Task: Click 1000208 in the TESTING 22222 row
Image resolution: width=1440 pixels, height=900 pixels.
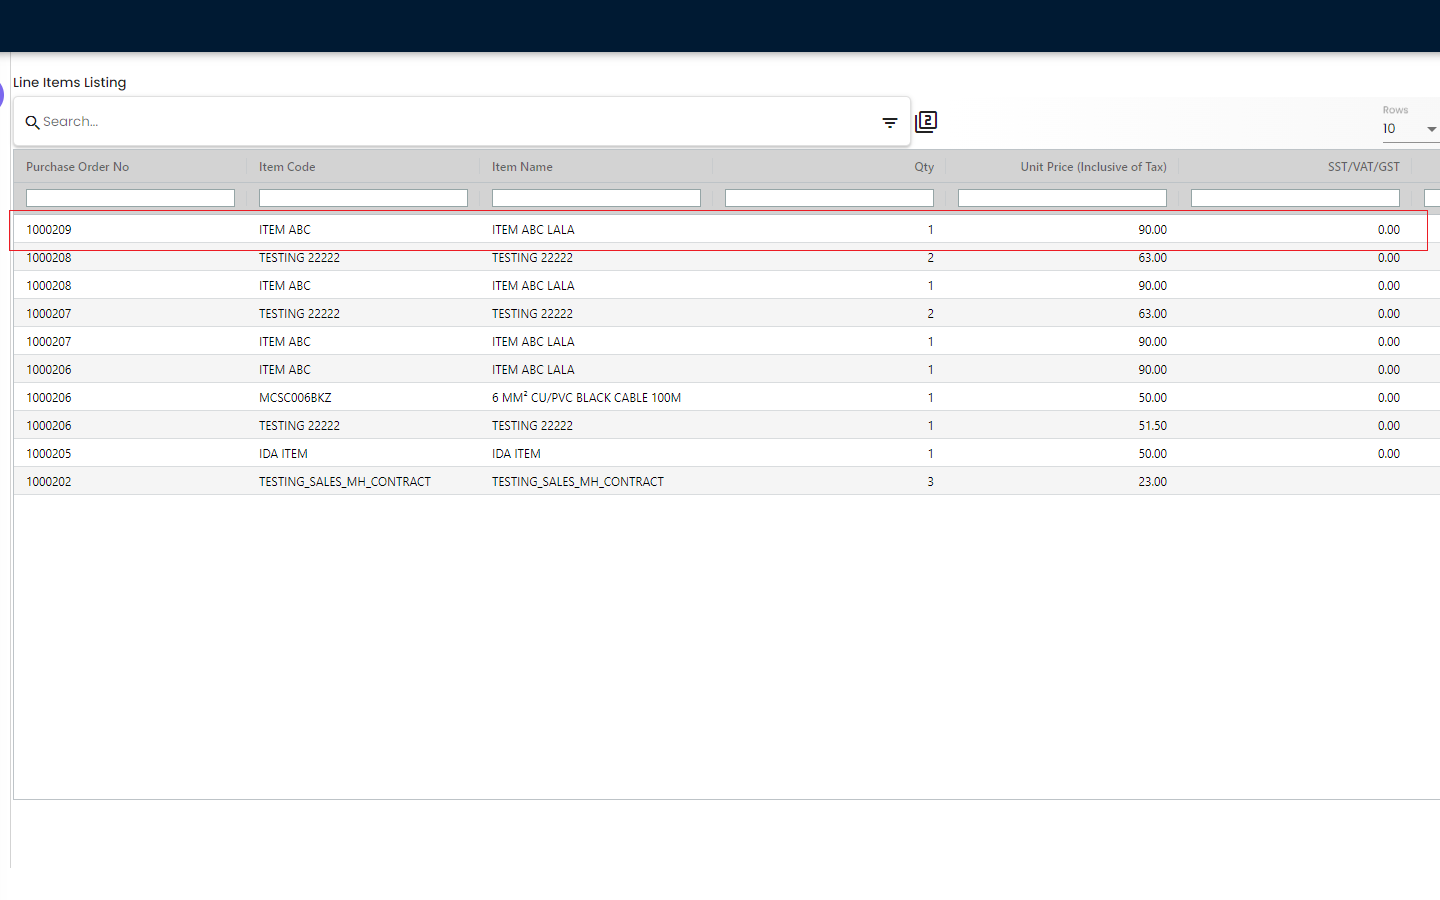Action: click(x=49, y=258)
